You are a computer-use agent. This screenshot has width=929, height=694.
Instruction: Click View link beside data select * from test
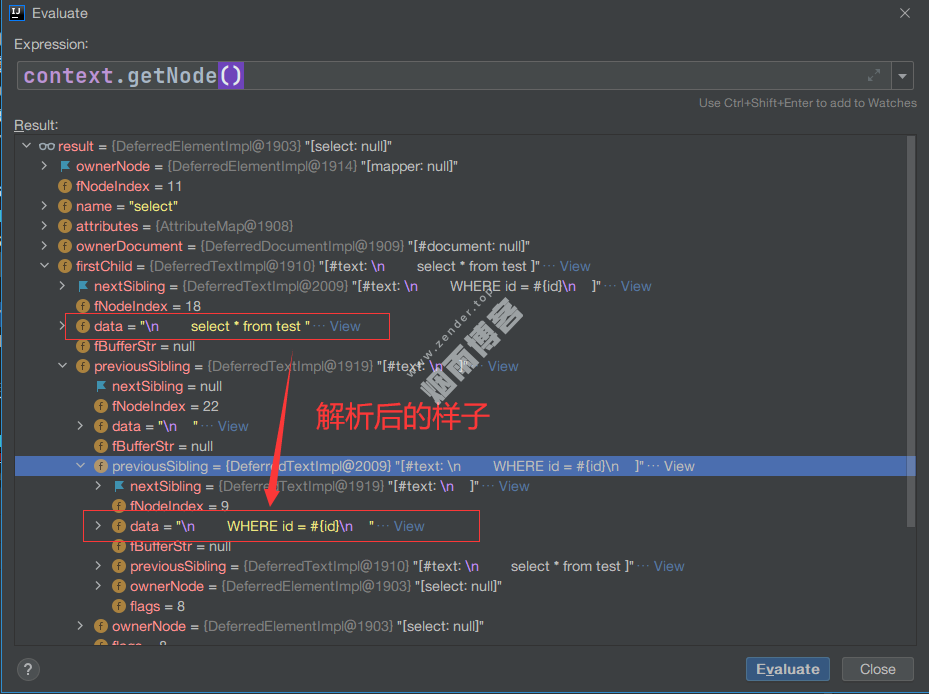[345, 326]
